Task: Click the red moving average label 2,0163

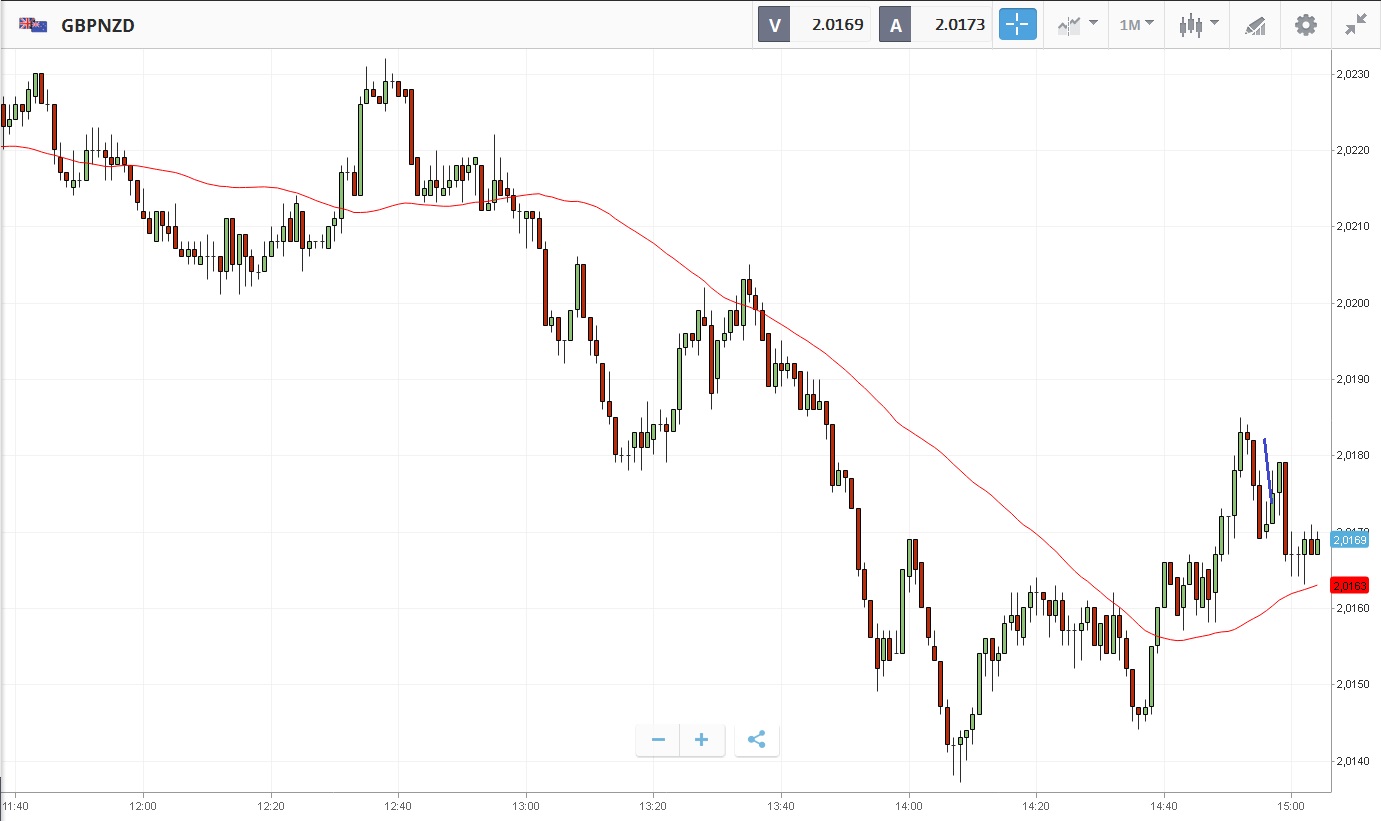Action: (1349, 585)
